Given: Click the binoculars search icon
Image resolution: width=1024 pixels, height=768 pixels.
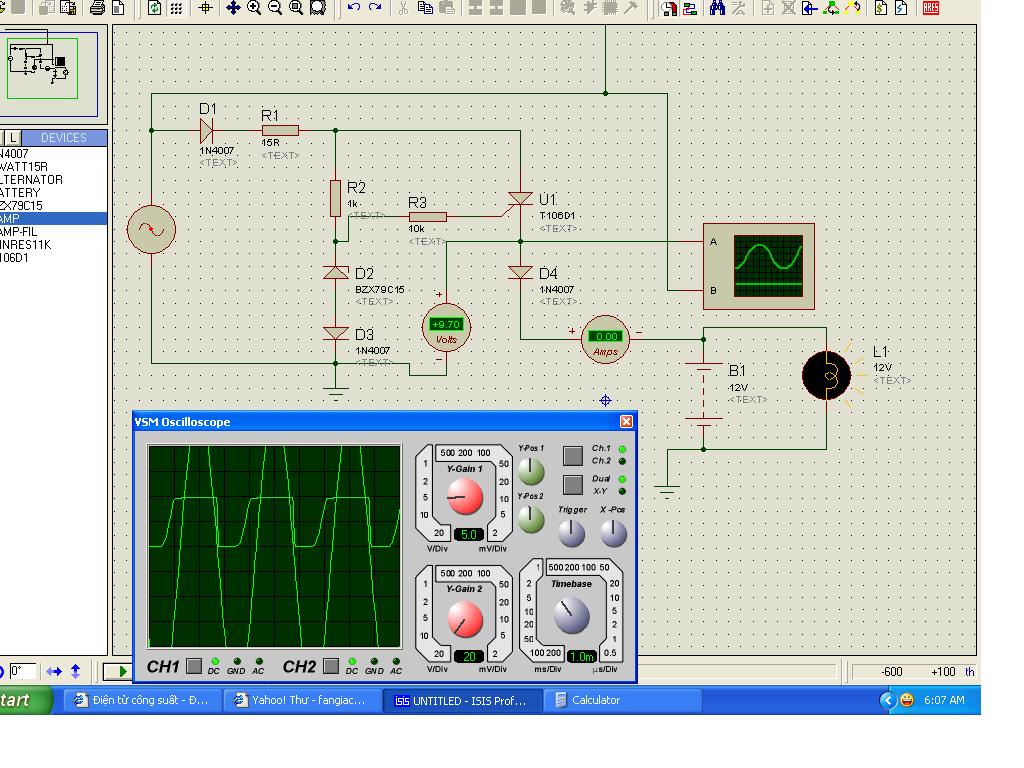Looking at the screenshot, I should 717,8.
